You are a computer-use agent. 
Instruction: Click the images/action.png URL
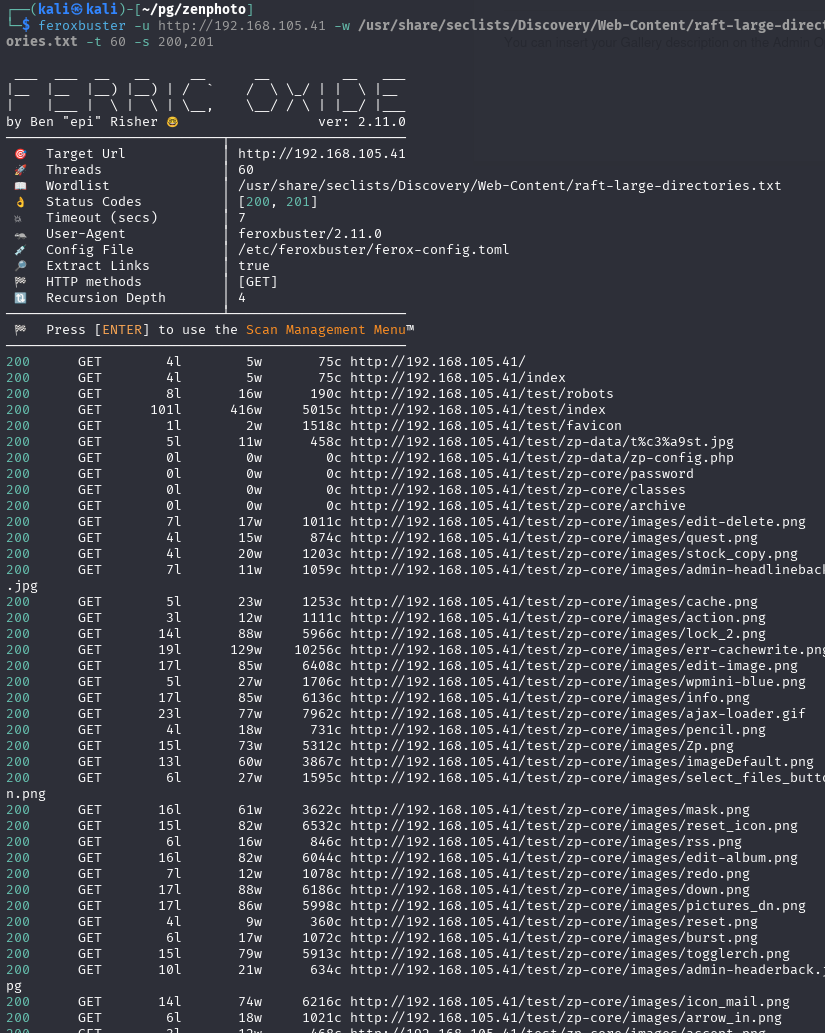pos(557,617)
